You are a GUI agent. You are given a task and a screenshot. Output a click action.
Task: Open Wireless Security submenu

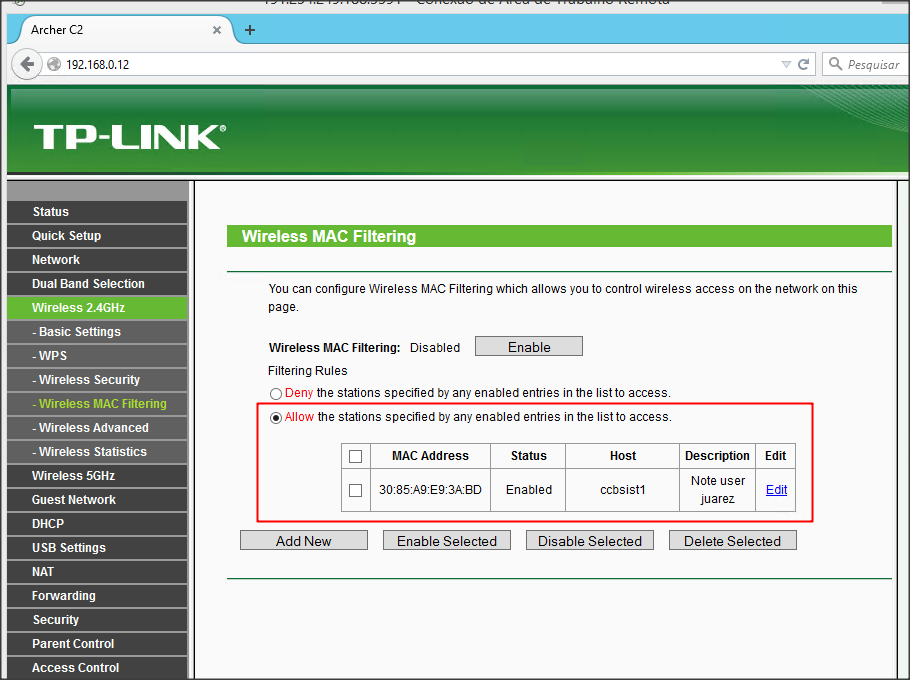[98, 380]
